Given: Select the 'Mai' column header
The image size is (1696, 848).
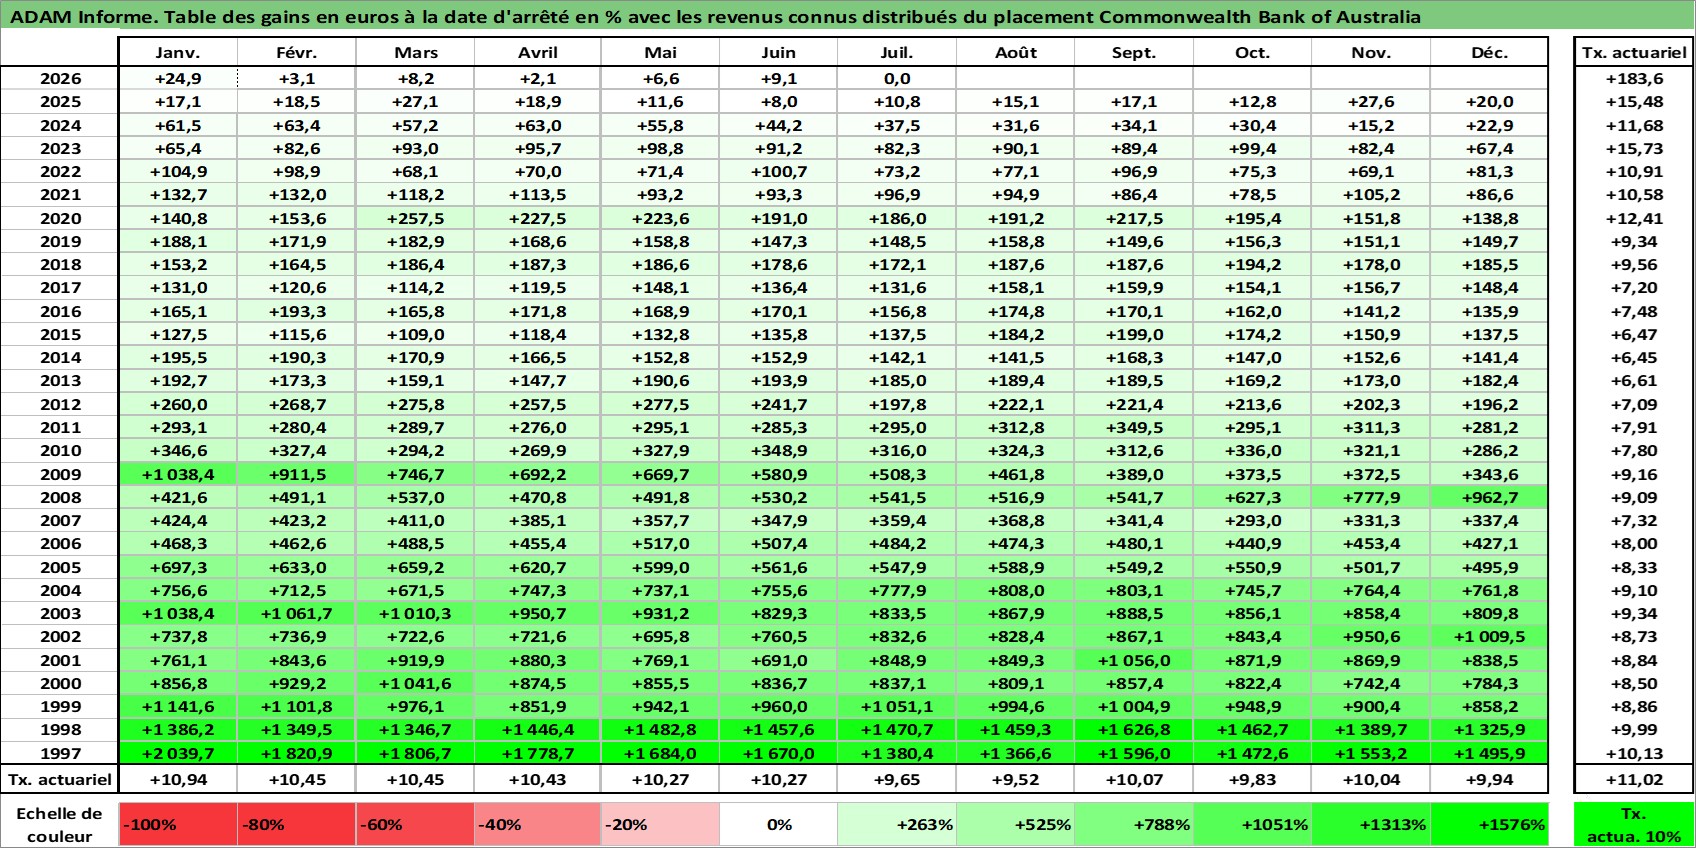Looking at the screenshot, I should click(660, 52).
